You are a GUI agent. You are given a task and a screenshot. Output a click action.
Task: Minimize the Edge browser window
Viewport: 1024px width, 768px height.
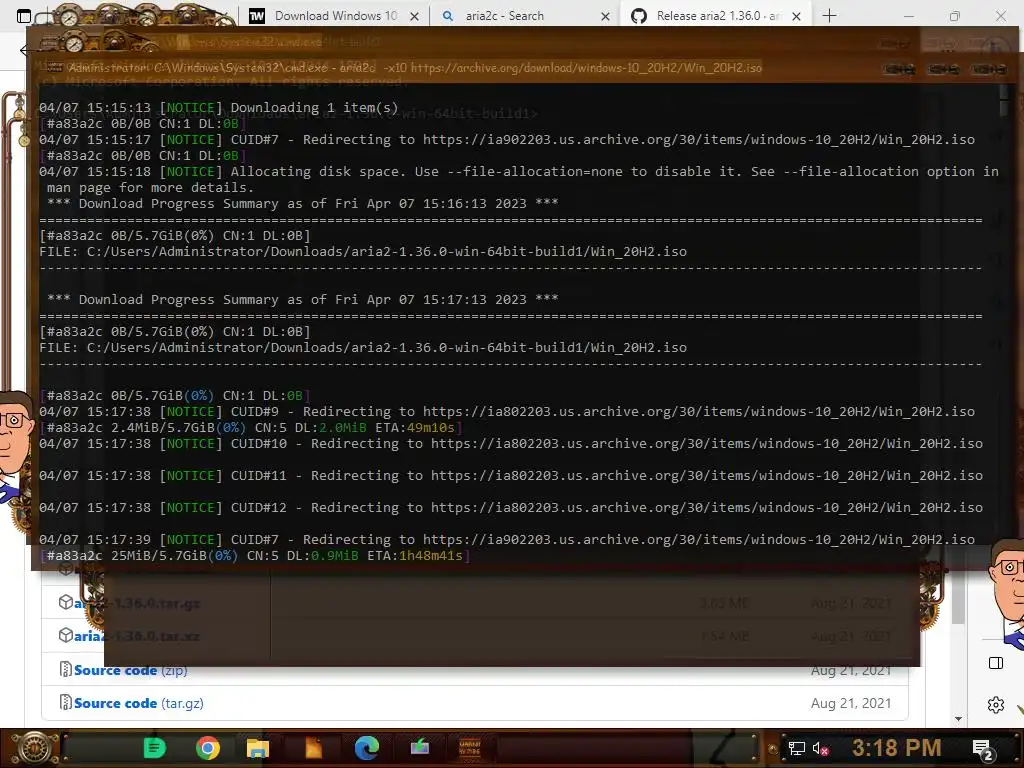click(908, 16)
